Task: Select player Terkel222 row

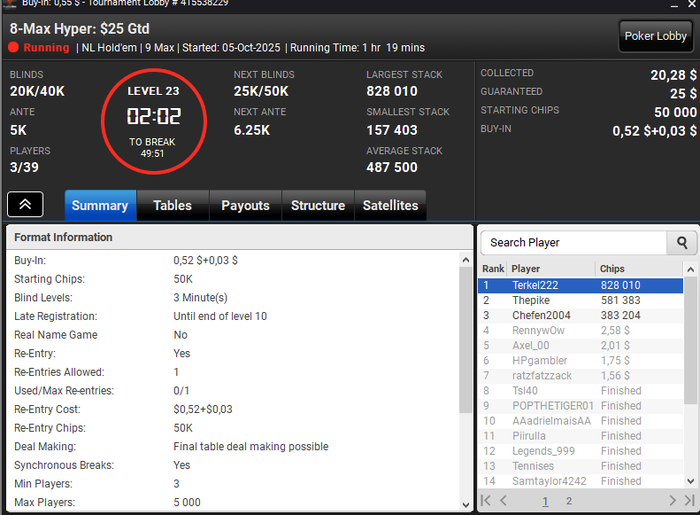Action: coord(581,285)
